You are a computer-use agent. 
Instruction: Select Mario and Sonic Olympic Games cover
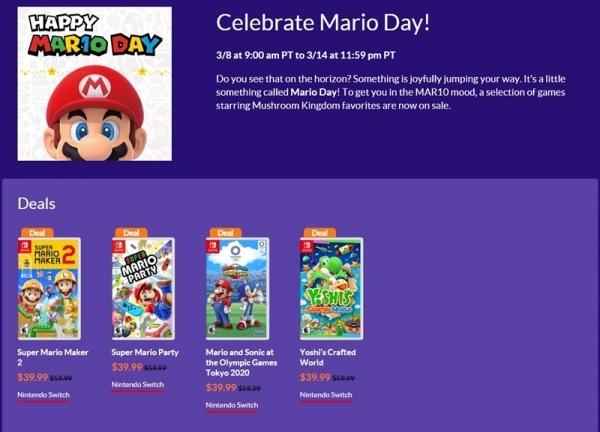click(237, 289)
